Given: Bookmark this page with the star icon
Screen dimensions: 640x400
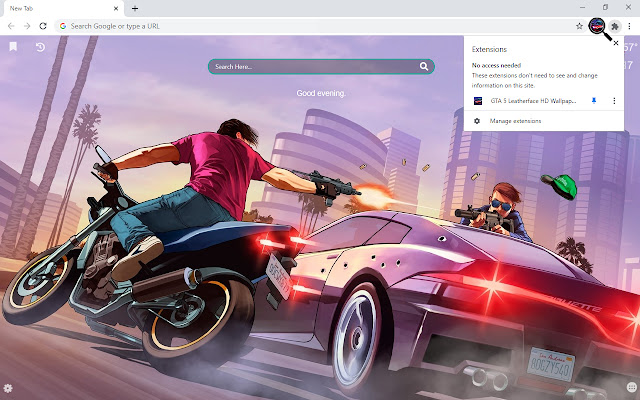Looking at the screenshot, I should tap(579, 26).
